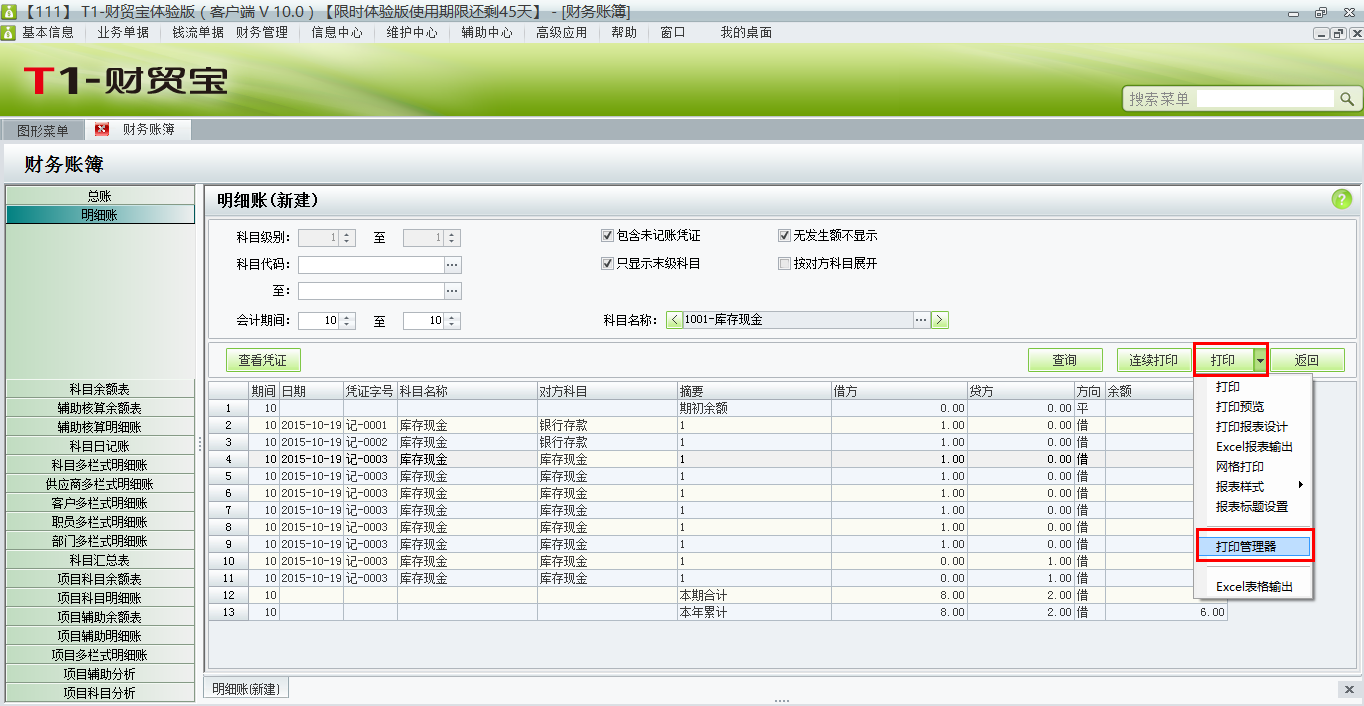Screen dimensions: 1364x706
Task: Enable 按对方科目展开 checkbox
Action: tap(785, 264)
